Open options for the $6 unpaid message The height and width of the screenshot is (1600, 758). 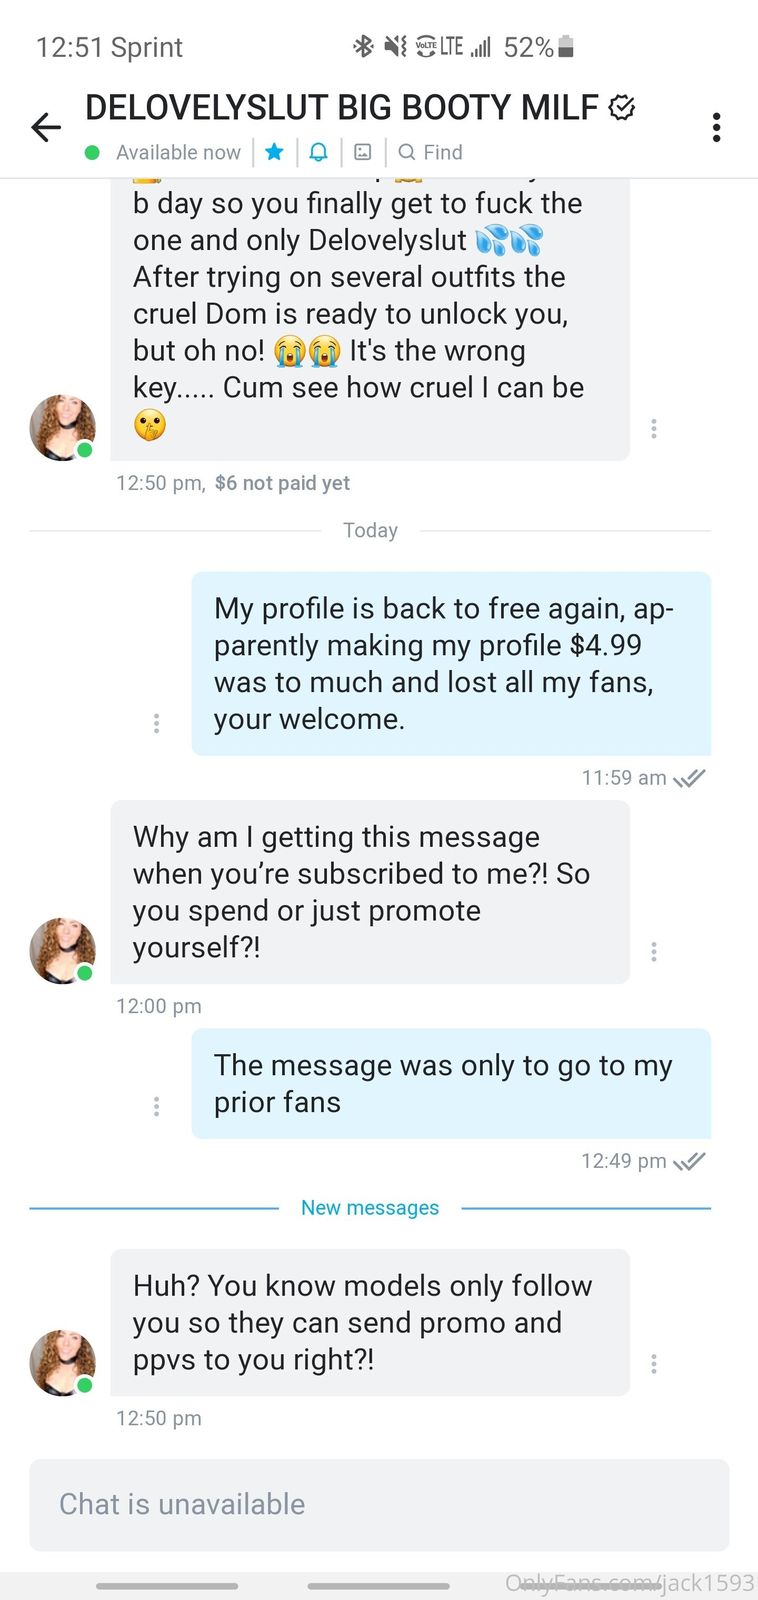pos(654,429)
